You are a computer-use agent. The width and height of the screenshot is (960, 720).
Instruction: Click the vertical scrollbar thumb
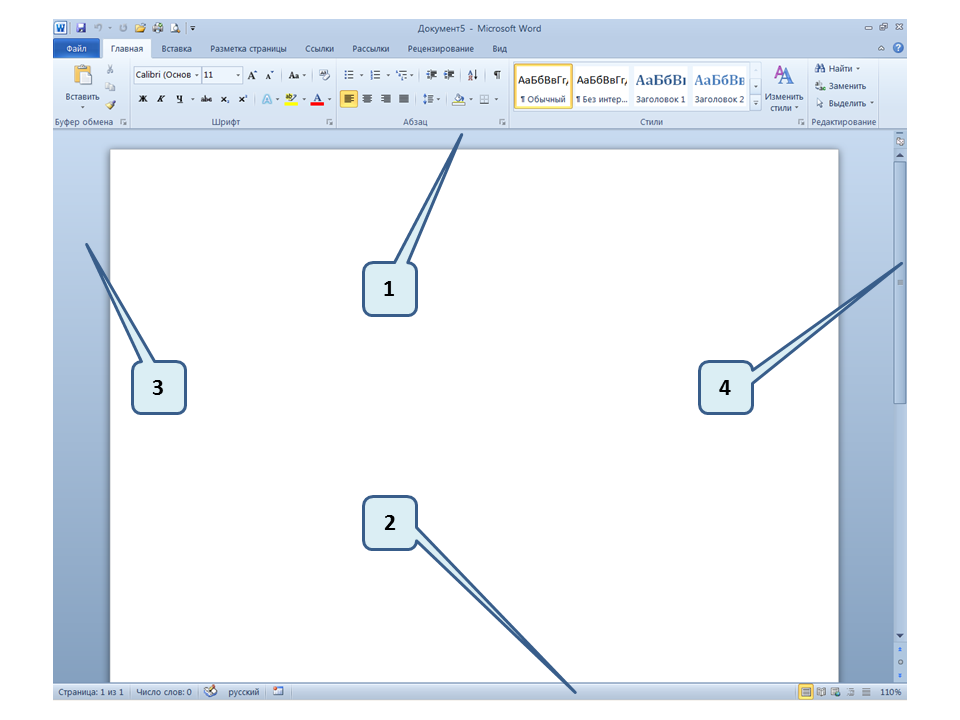900,282
